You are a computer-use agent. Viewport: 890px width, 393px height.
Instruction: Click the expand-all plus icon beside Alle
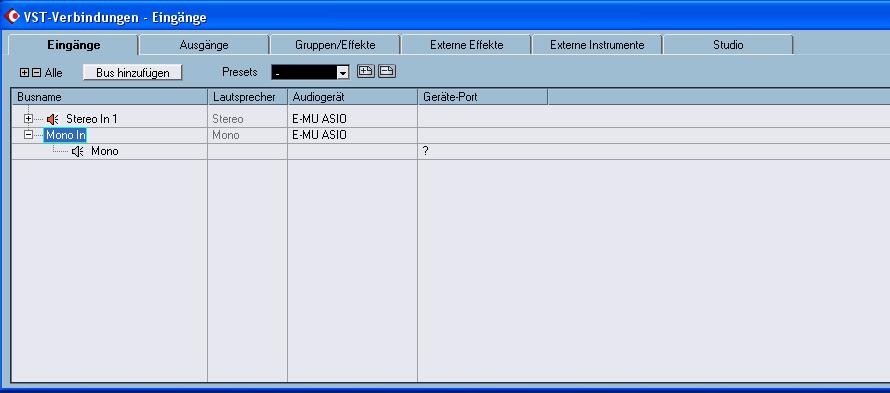pos(24,73)
